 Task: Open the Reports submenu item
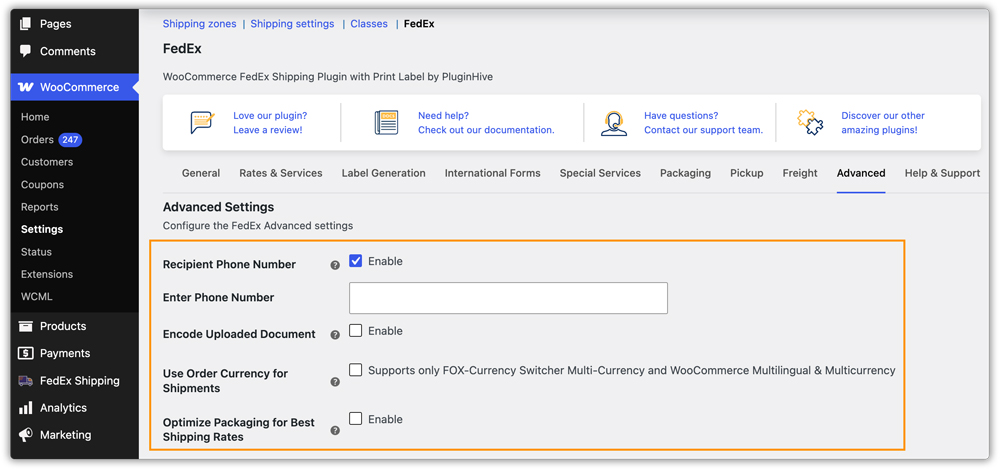(x=40, y=207)
